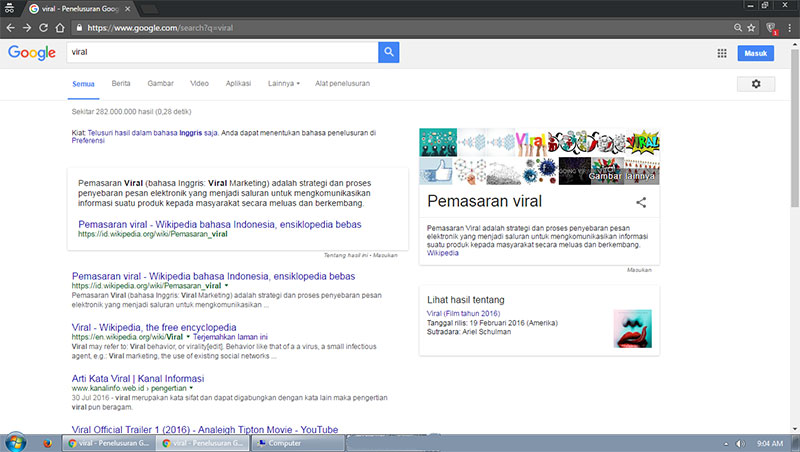The height and width of the screenshot is (452, 800).
Task: Open Viral - Wikipedia, the free encyclopedia
Action: 154,328
